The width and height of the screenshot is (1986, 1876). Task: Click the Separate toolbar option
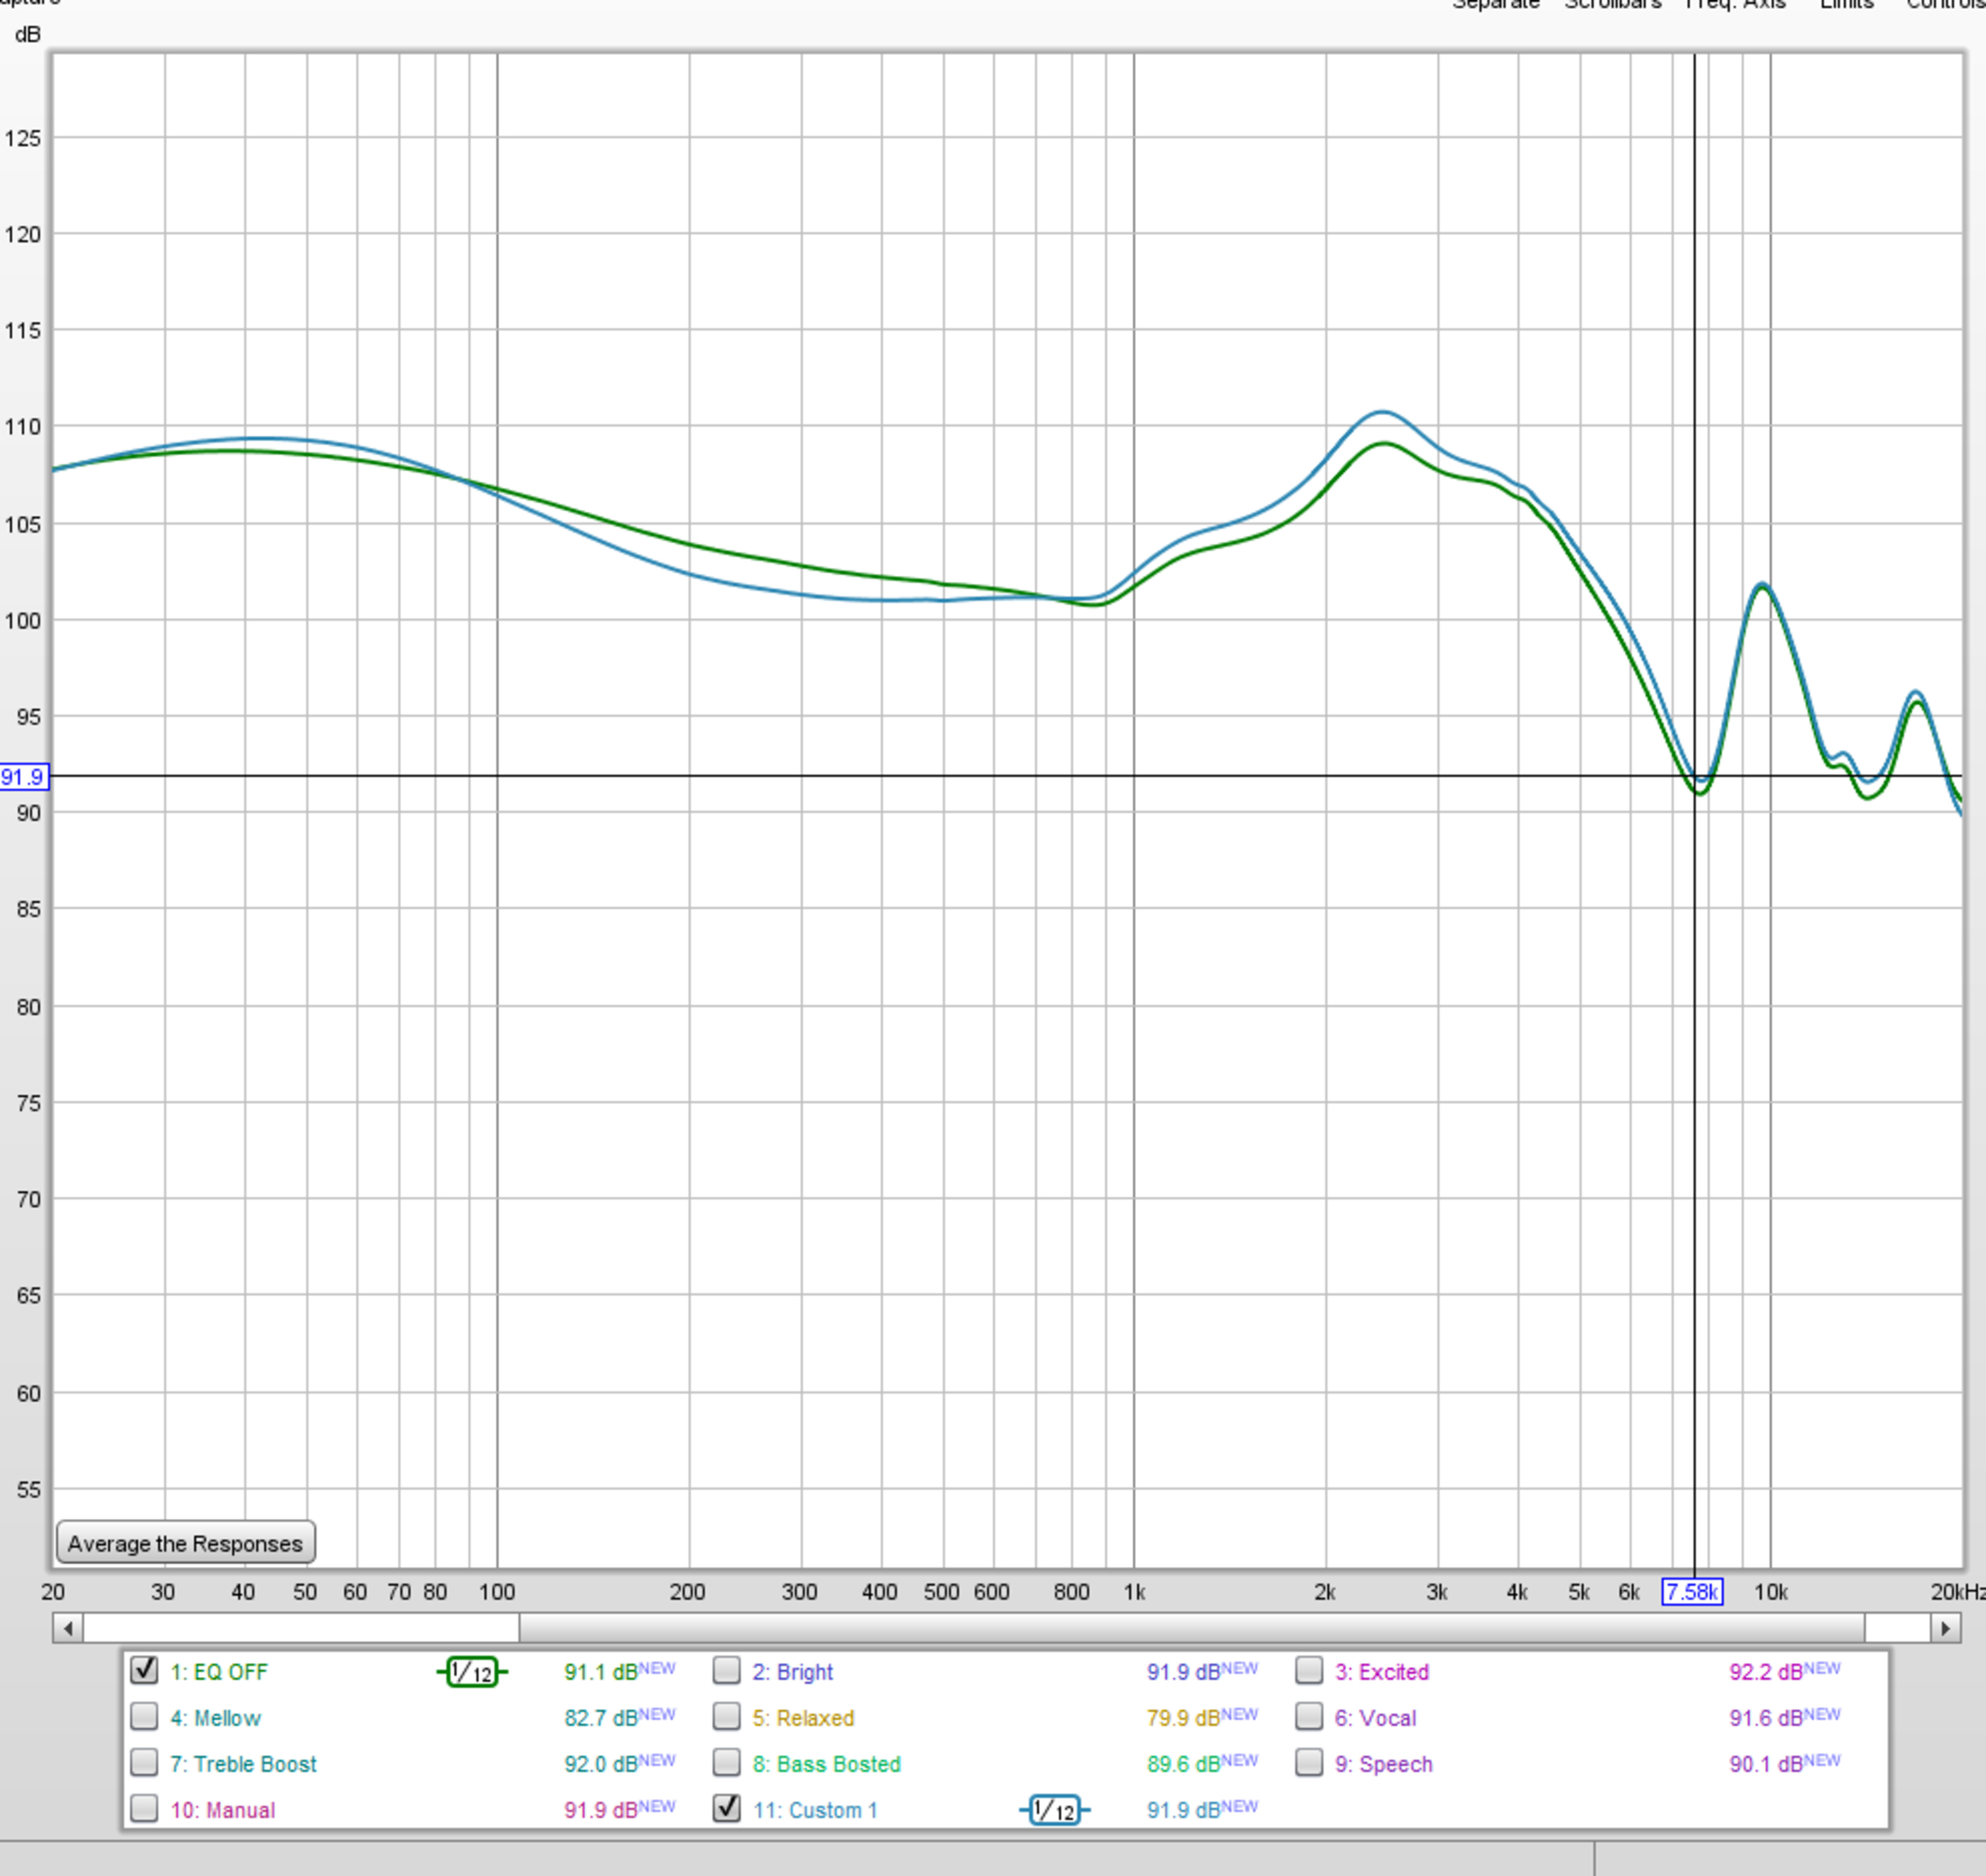click(x=1495, y=5)
